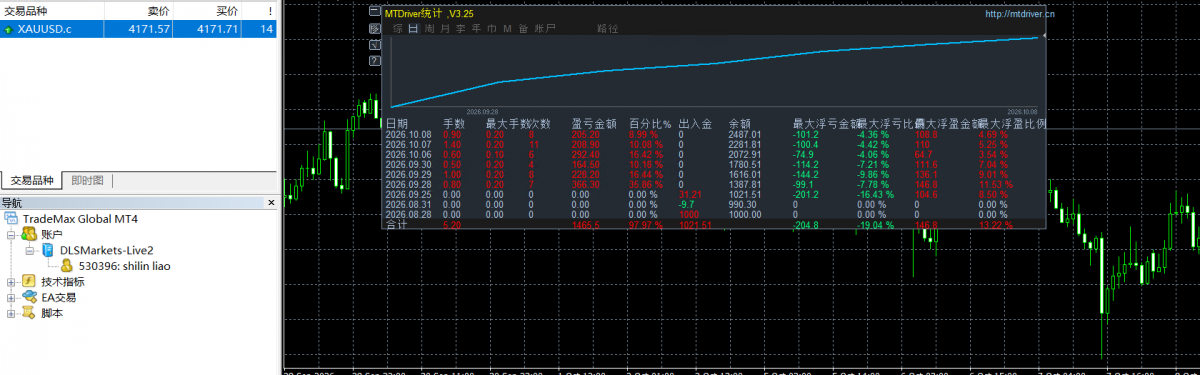
Task: Click the 合计 totals row label
Action: coord(396,226)
